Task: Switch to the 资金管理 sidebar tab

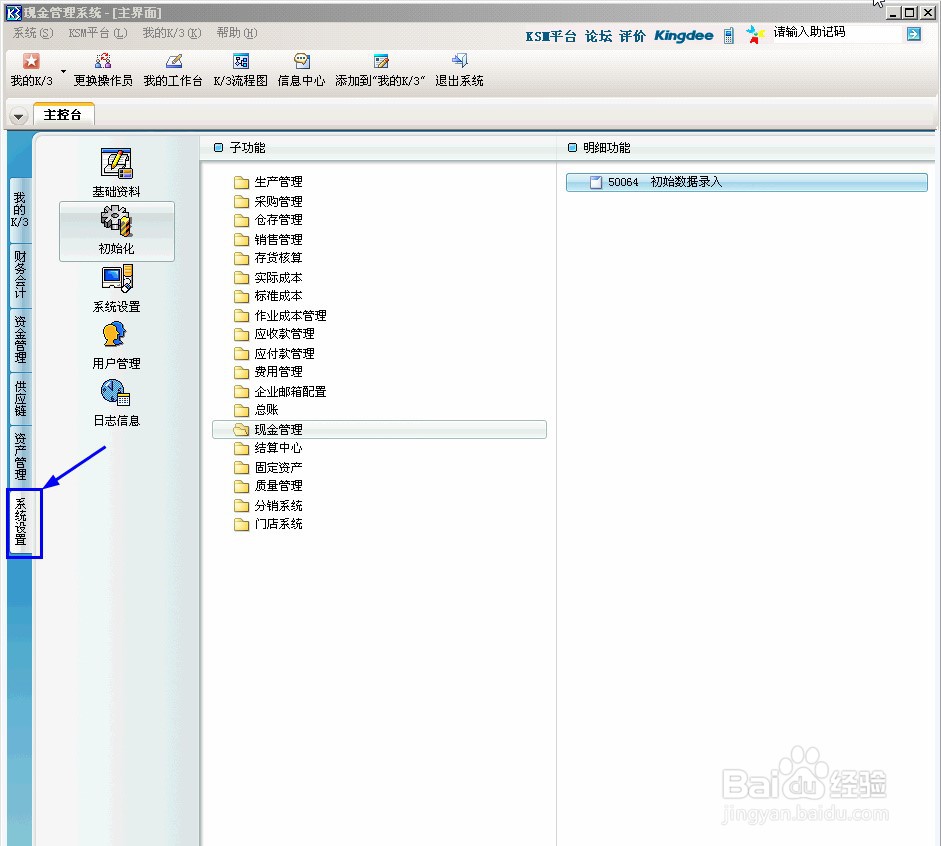Action: (x=20, y=338)
